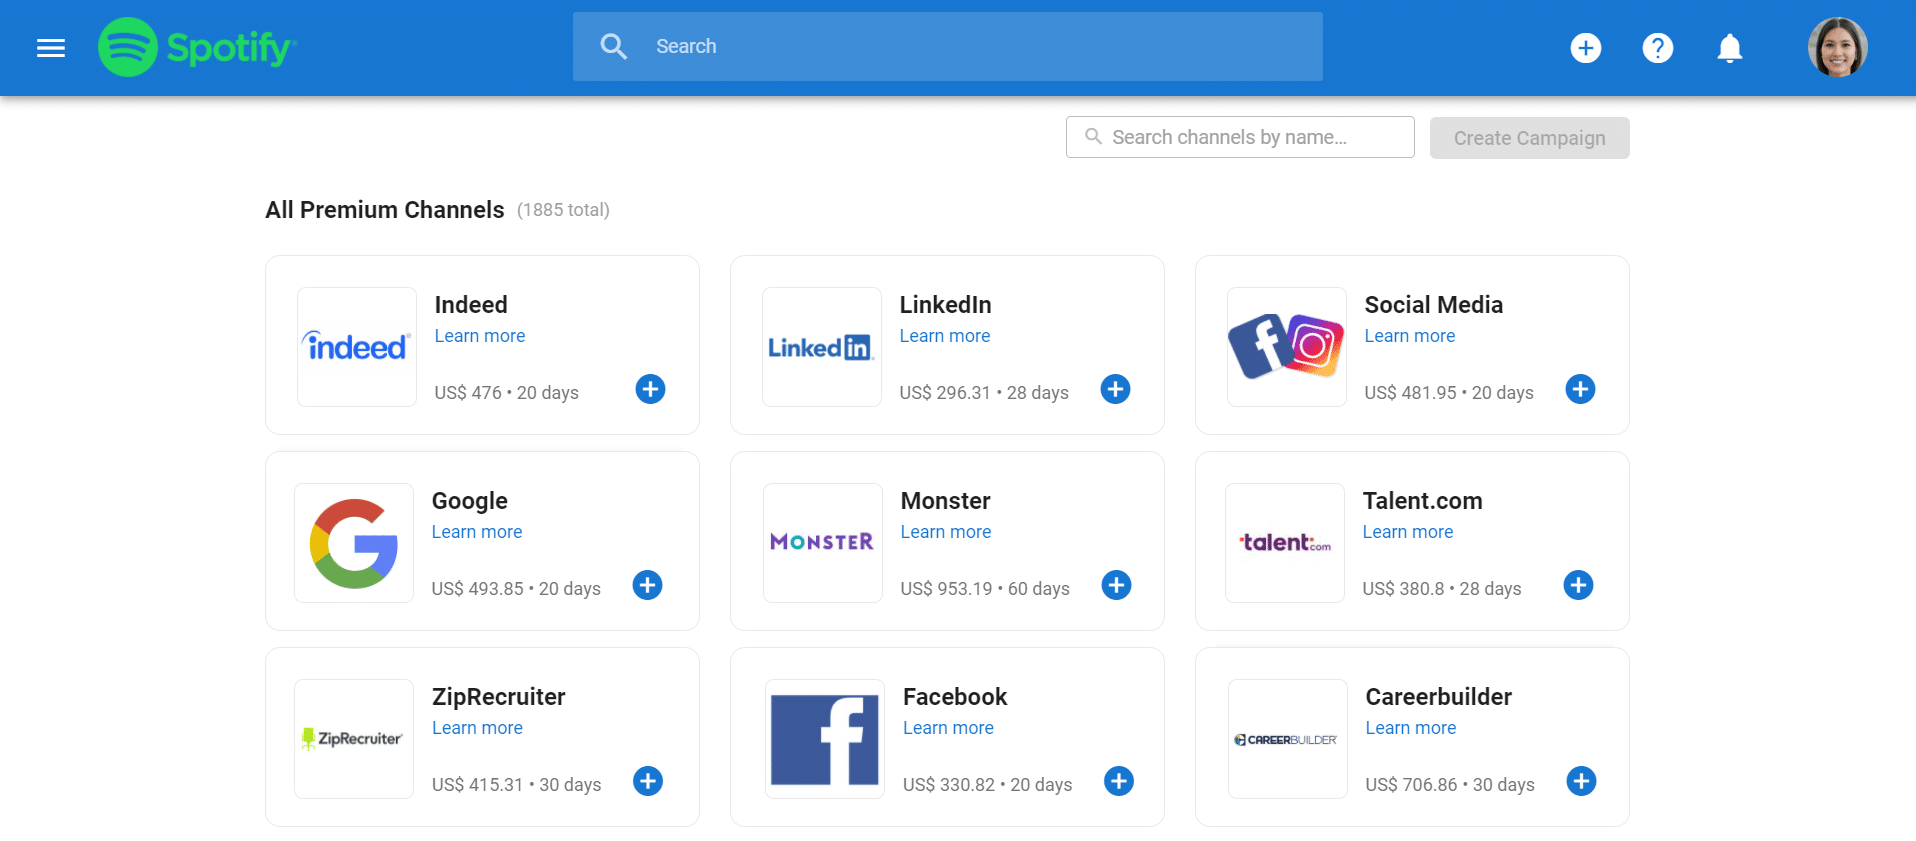Open the notifications bell

tap(1730, 48)
